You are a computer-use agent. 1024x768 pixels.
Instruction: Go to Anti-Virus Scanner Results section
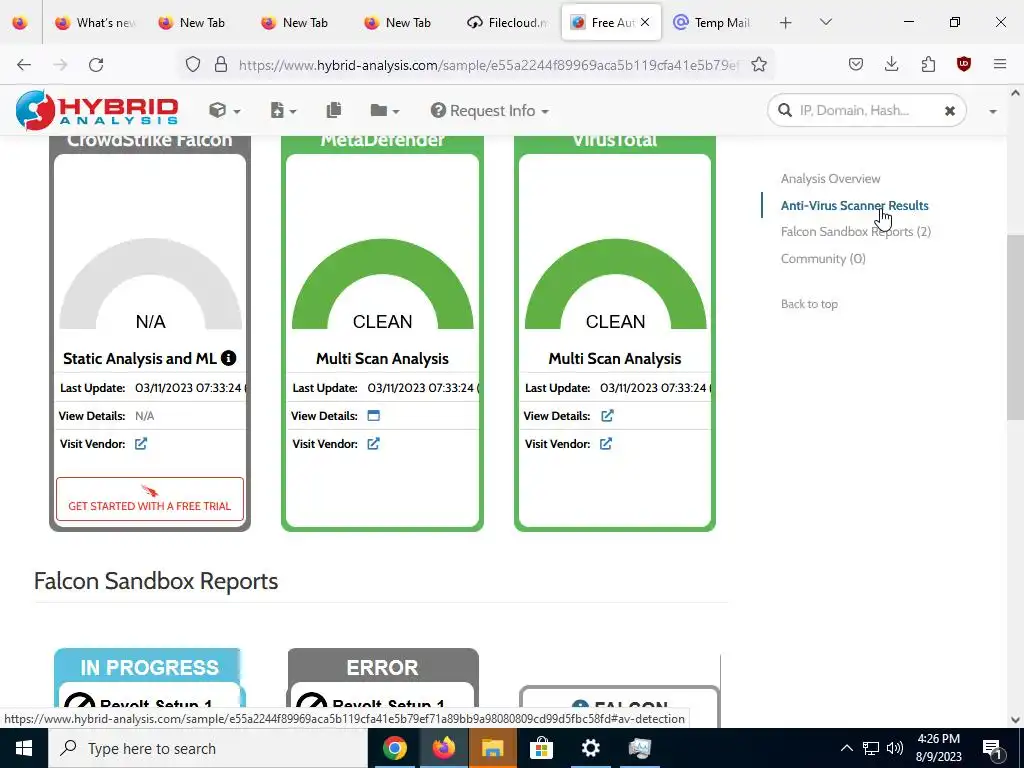[854, 205]
